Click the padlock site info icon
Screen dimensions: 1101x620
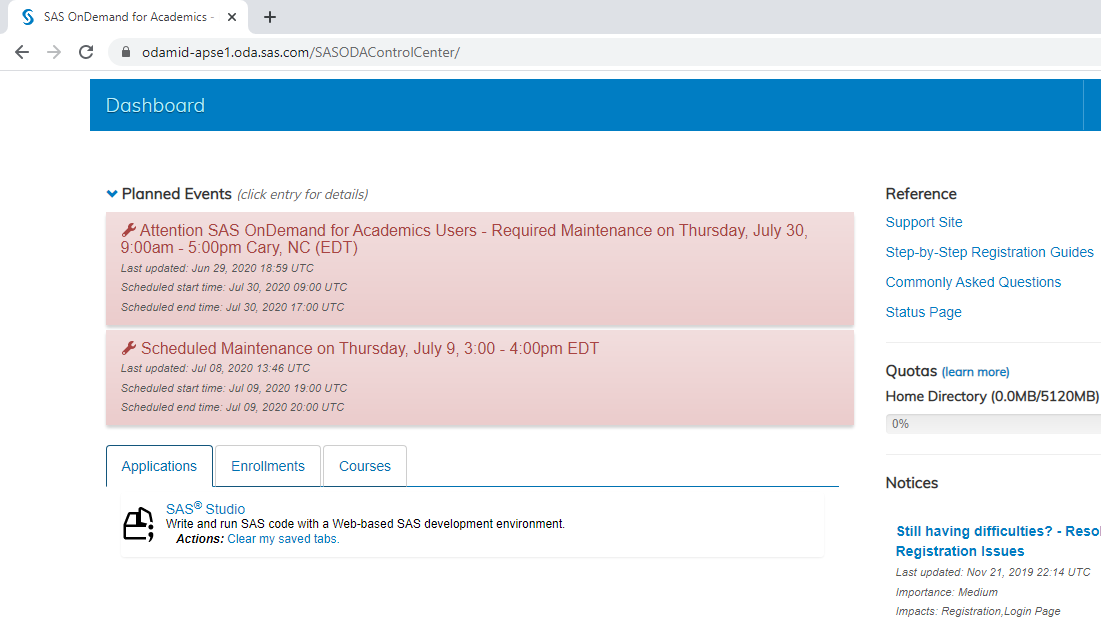(126, 52)
